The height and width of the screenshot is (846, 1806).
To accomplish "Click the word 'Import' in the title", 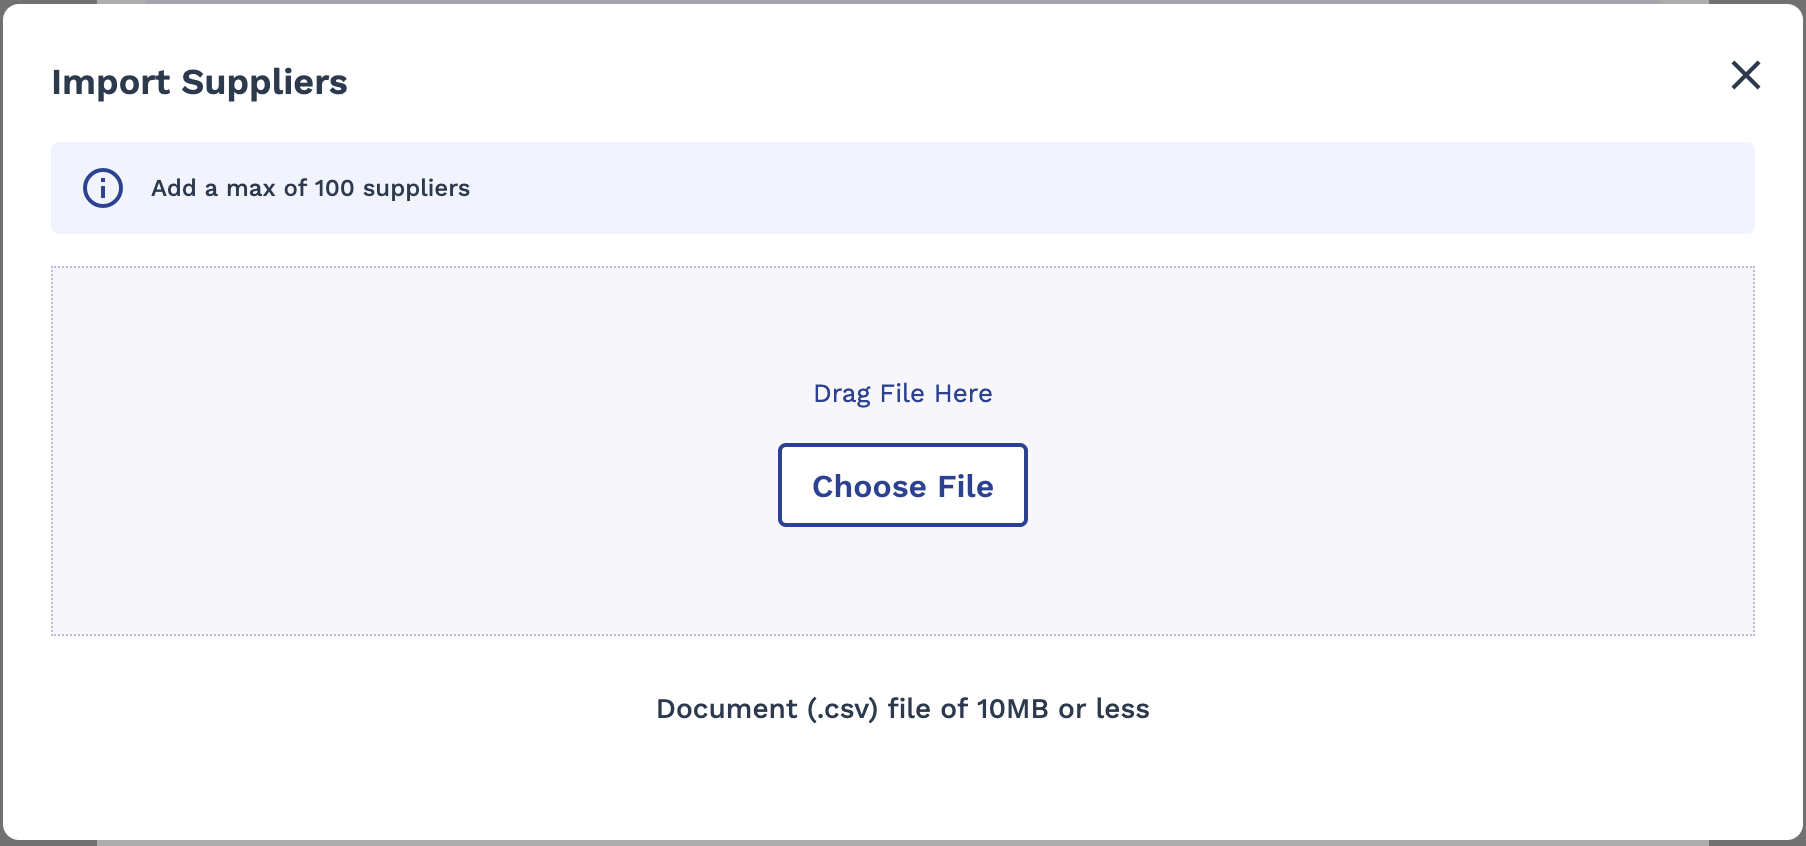I will (x=111, y=82).
